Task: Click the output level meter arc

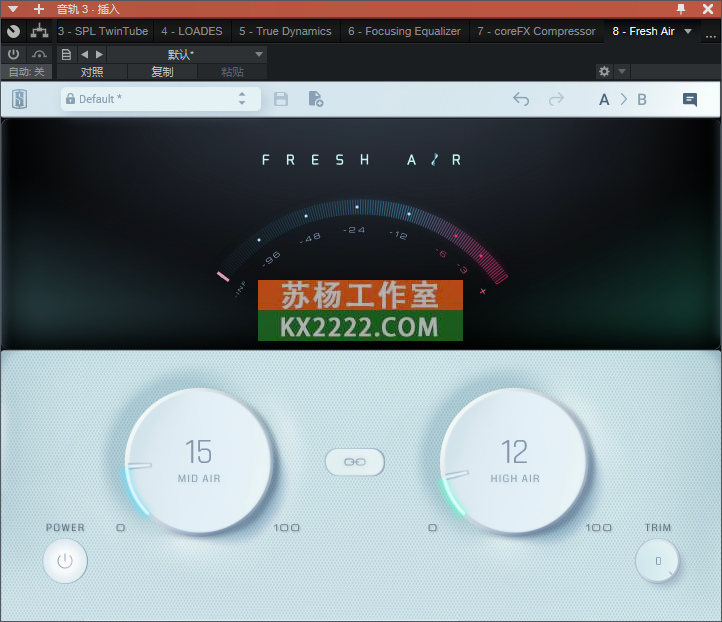Action: [362, 242]
